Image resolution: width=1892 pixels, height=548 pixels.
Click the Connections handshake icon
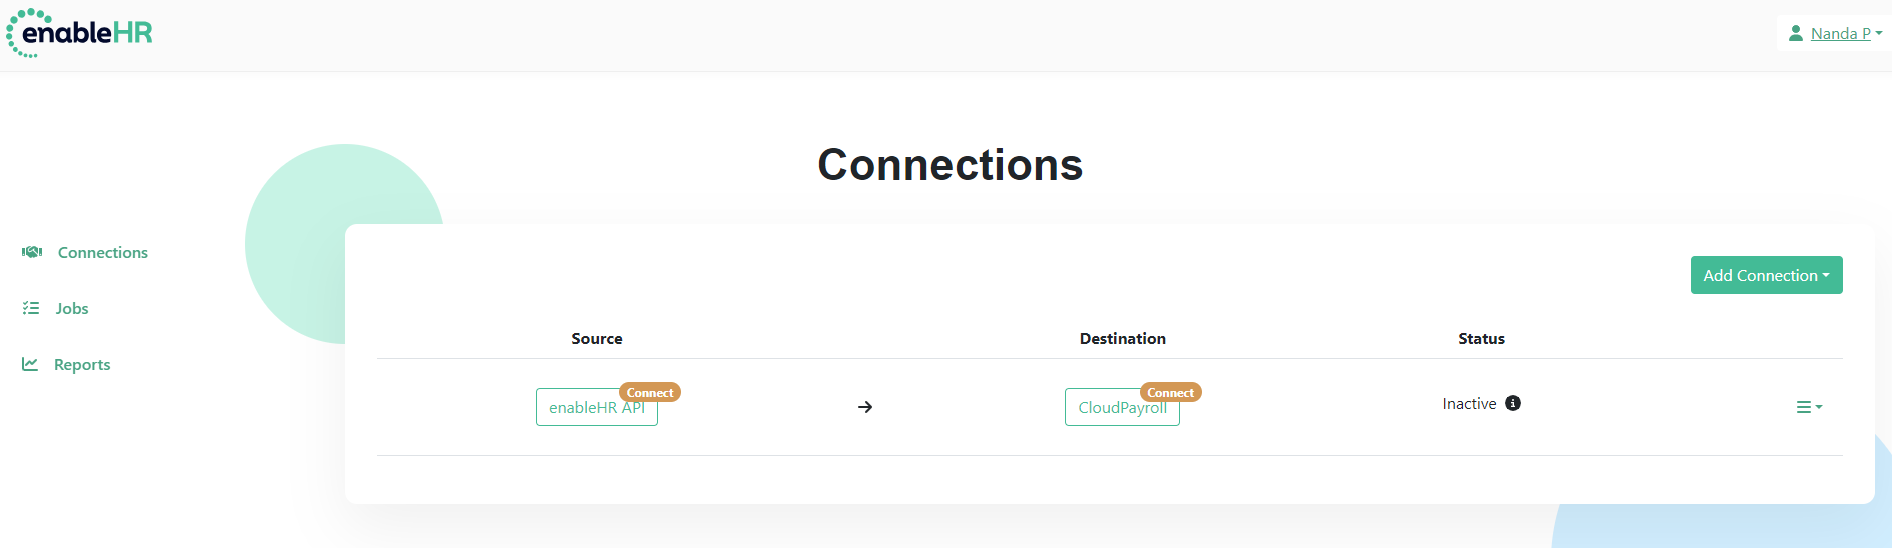(32, 252)
